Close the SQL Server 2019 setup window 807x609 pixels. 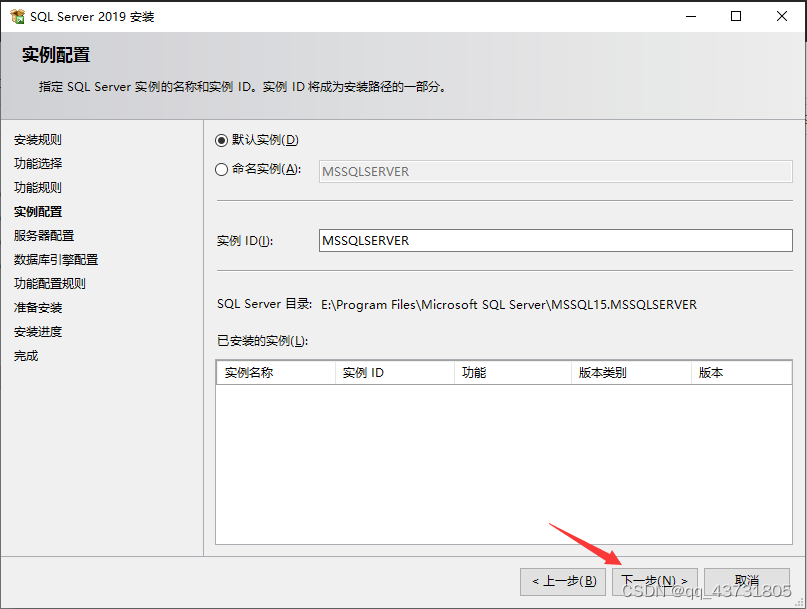tap(782, 16)
